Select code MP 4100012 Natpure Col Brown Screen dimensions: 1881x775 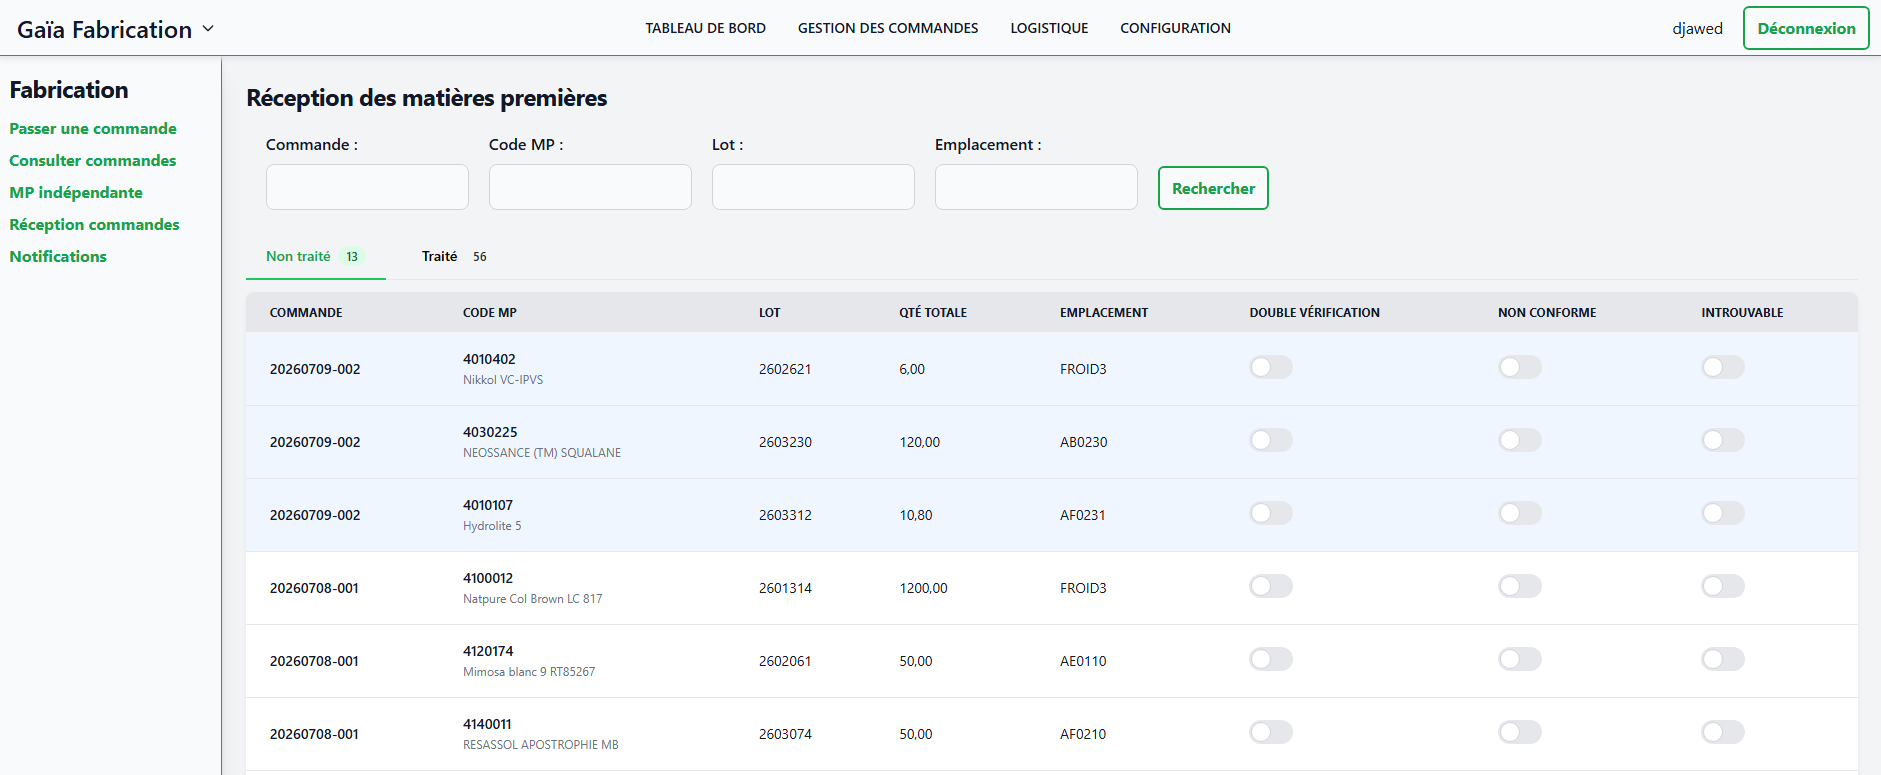coord(533,588)
